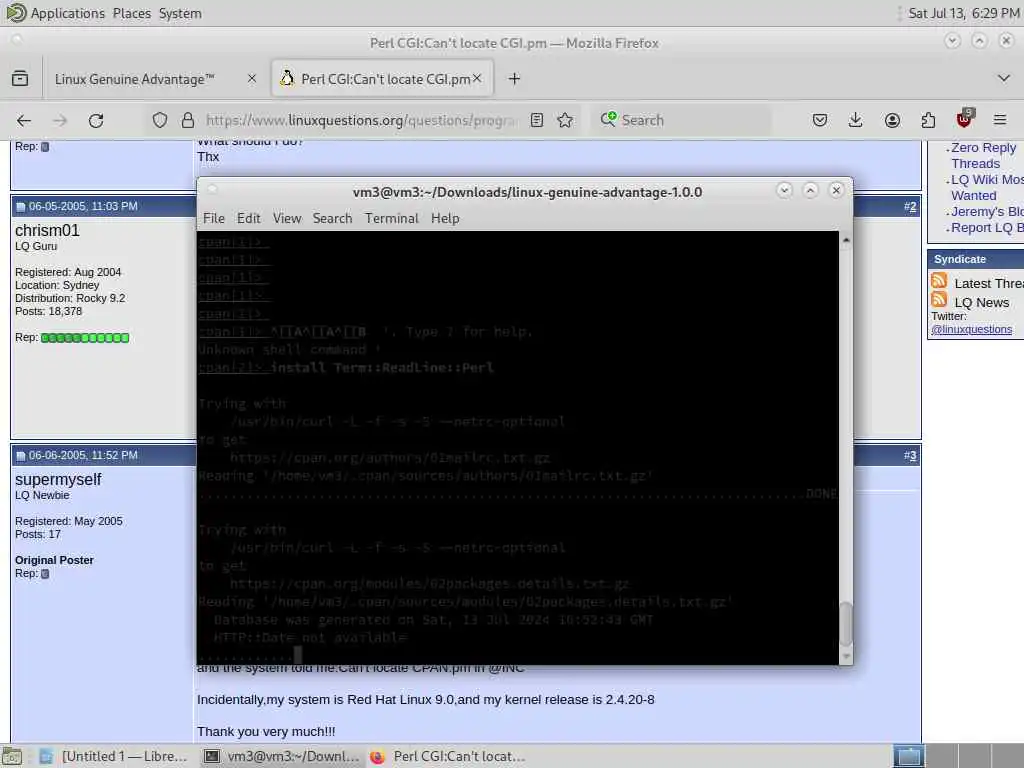This screenshot has height=768, width=1024.
Task: Close the Linux Genuine Advantage tab
Action: [x=252, y=78]
